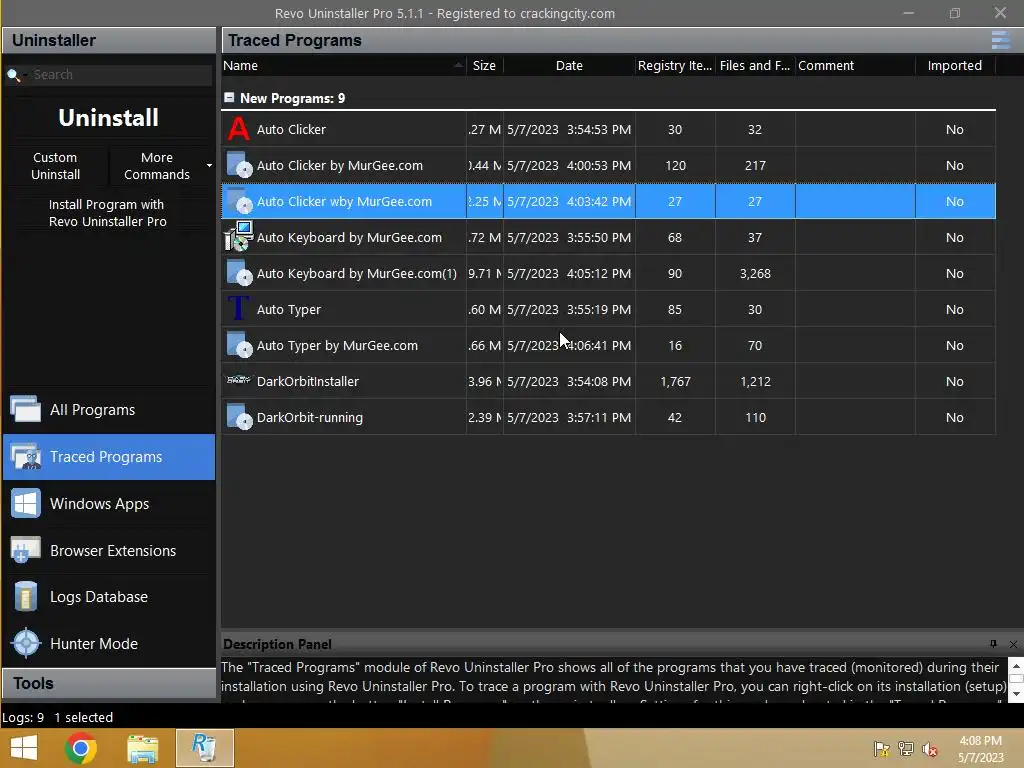Click the muted volume tray icon
1024x768 pixels.
929,749
